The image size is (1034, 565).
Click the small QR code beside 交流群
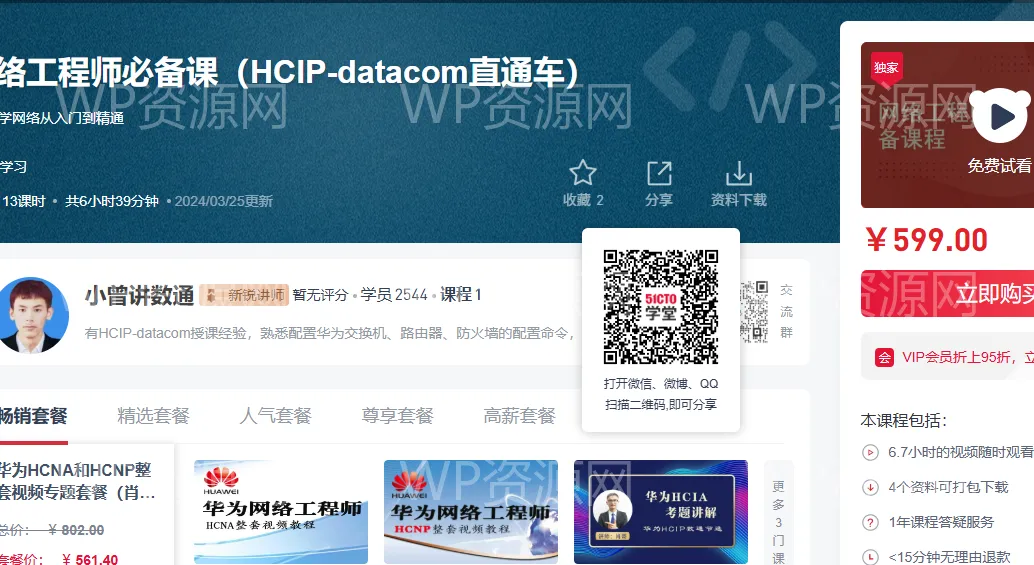pyautogui.click(x=754, y=312)
